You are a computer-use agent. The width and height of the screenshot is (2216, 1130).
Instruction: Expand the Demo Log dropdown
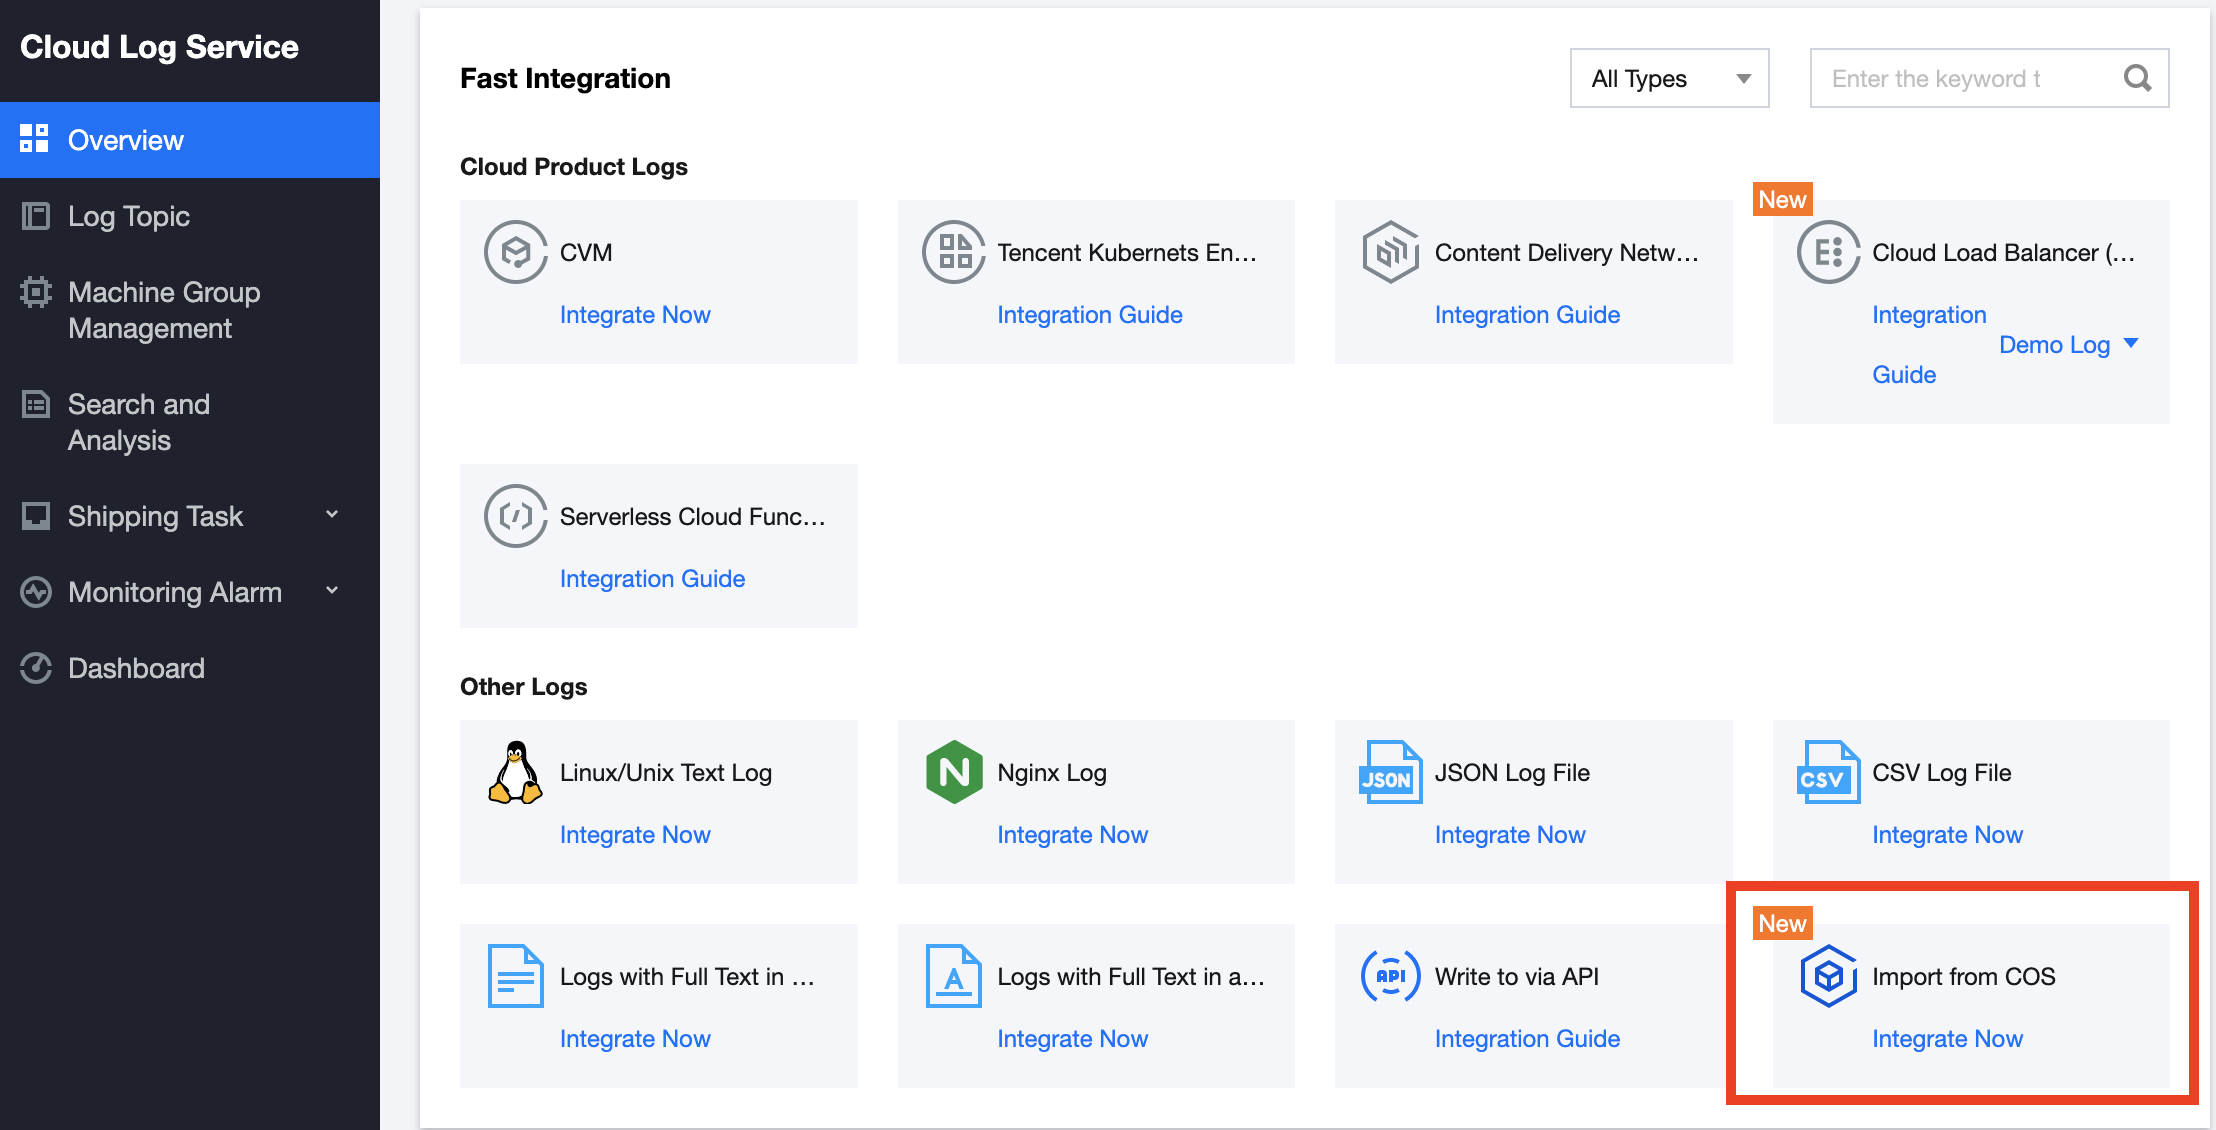[x=2068, y=345]
